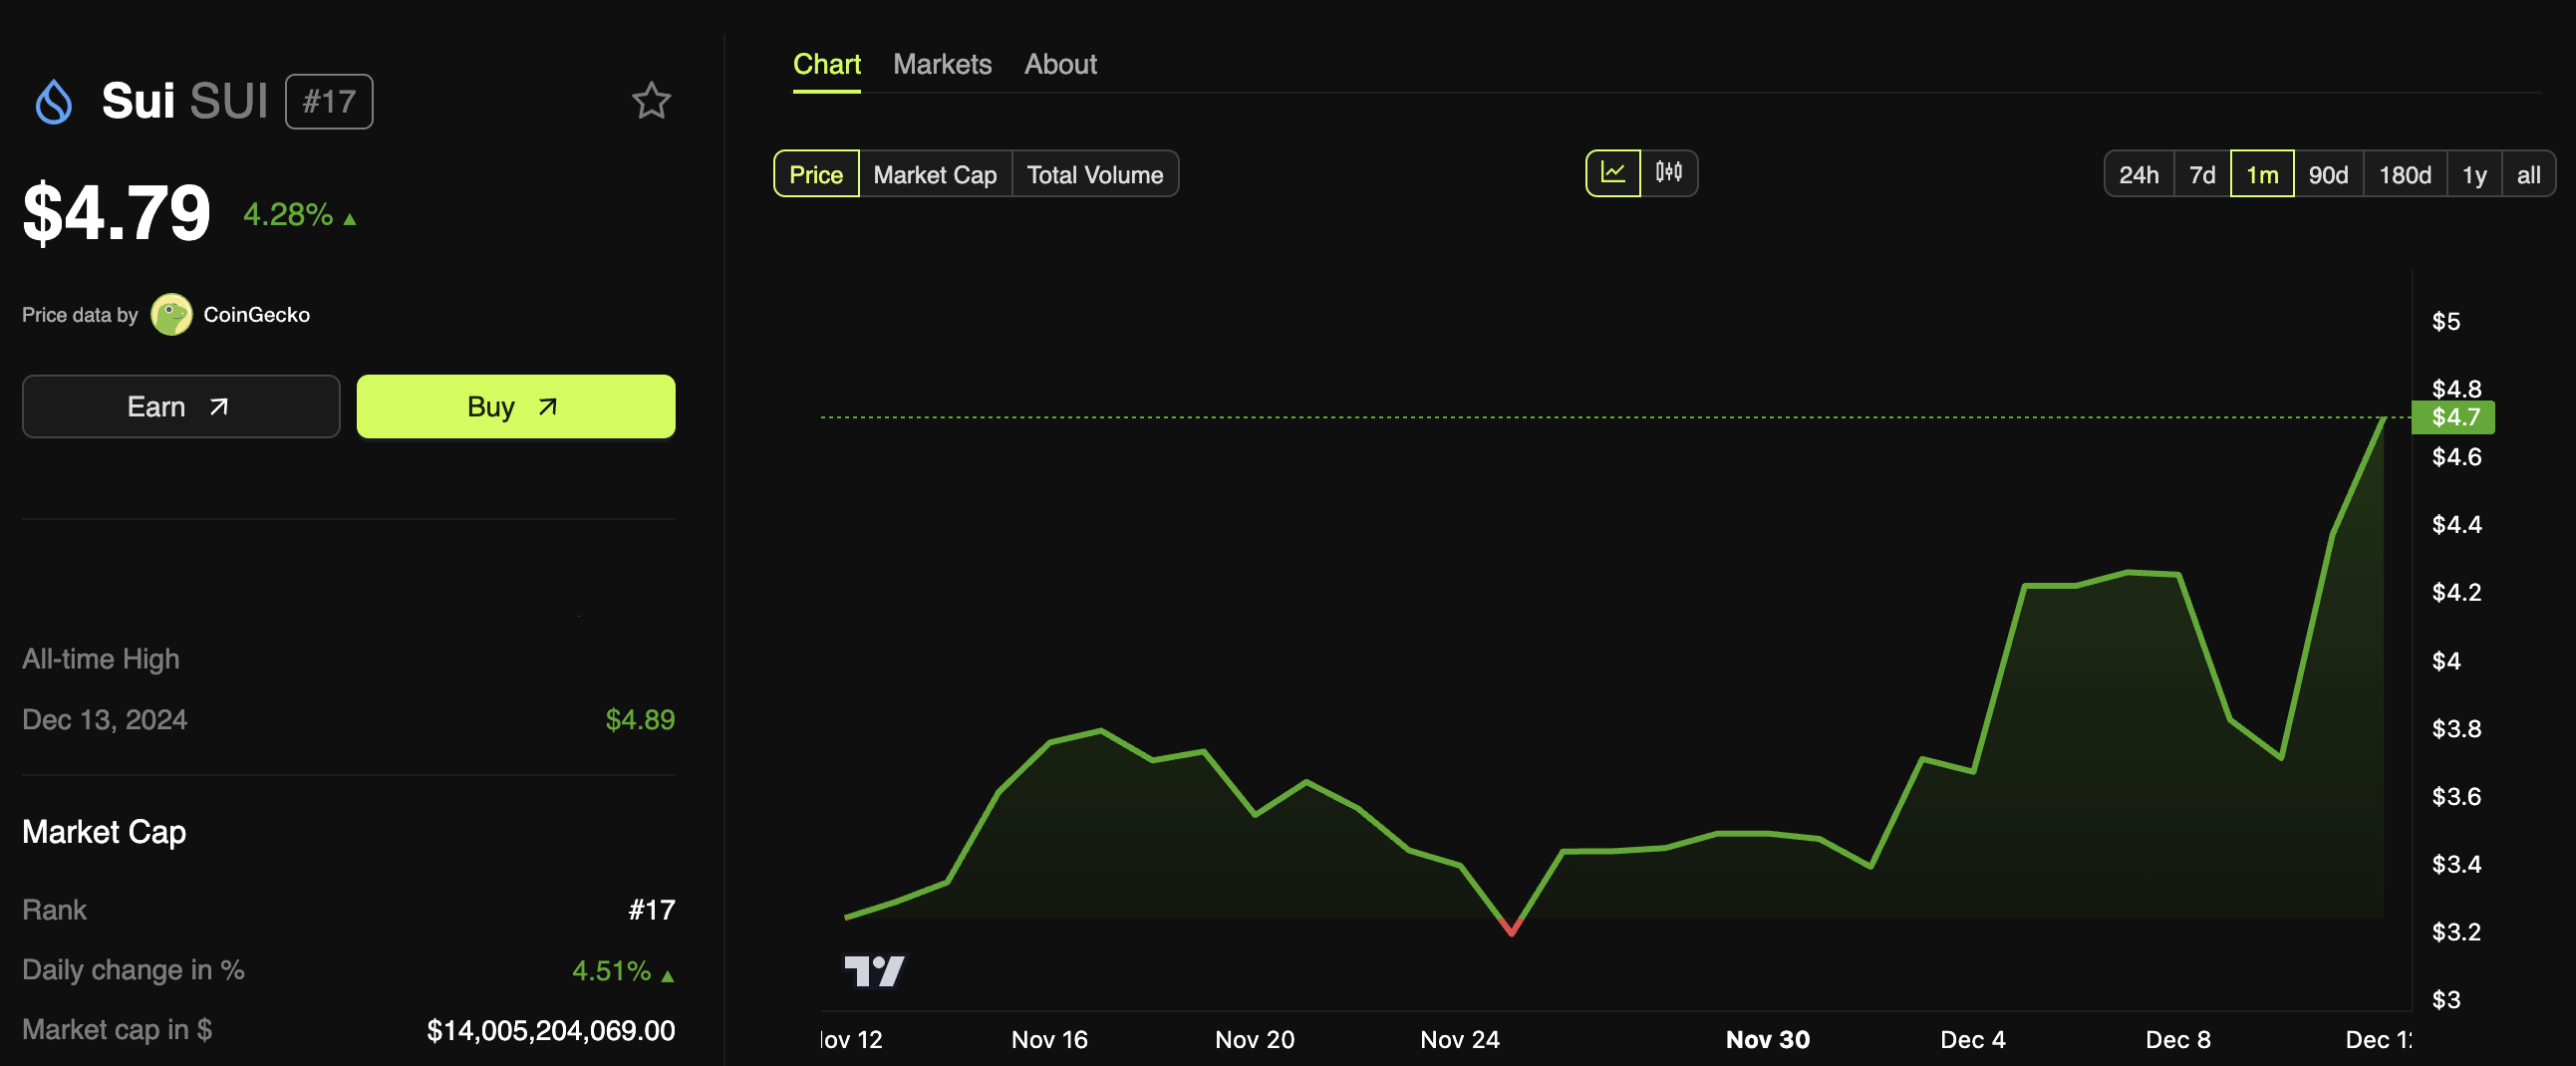Click the arrow icon on Buy button

point(547,406)
